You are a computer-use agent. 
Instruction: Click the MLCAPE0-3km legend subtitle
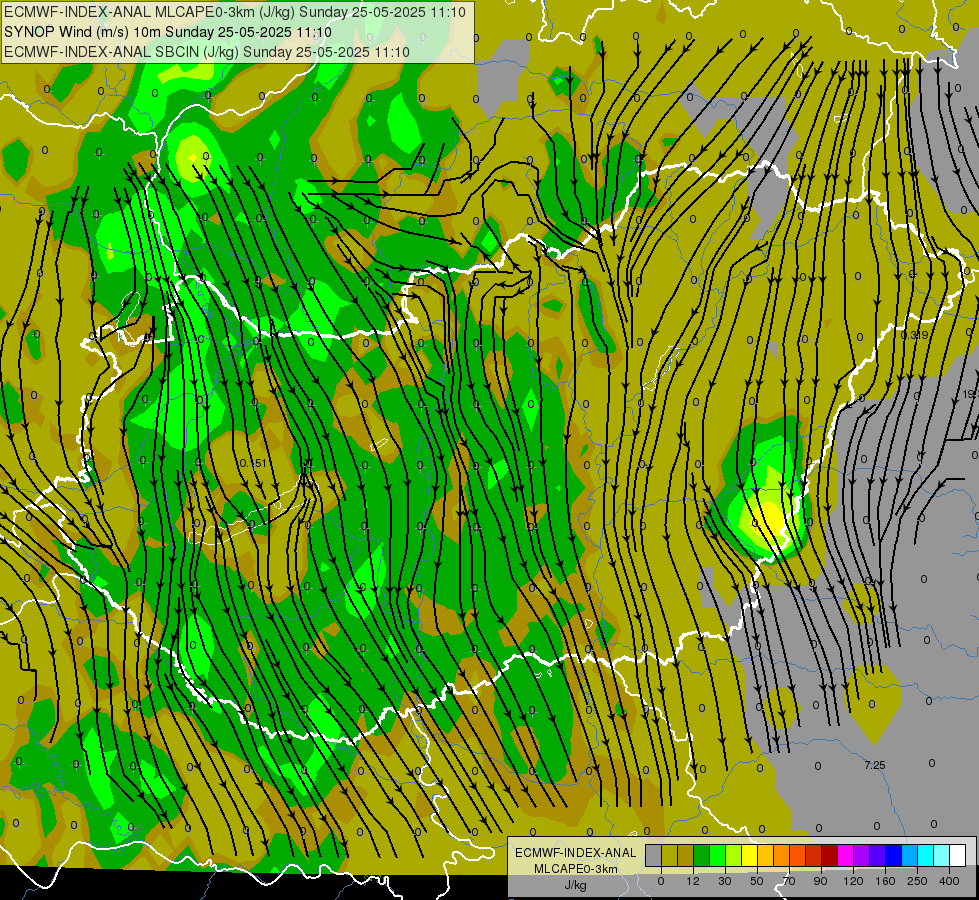(575, 869)
